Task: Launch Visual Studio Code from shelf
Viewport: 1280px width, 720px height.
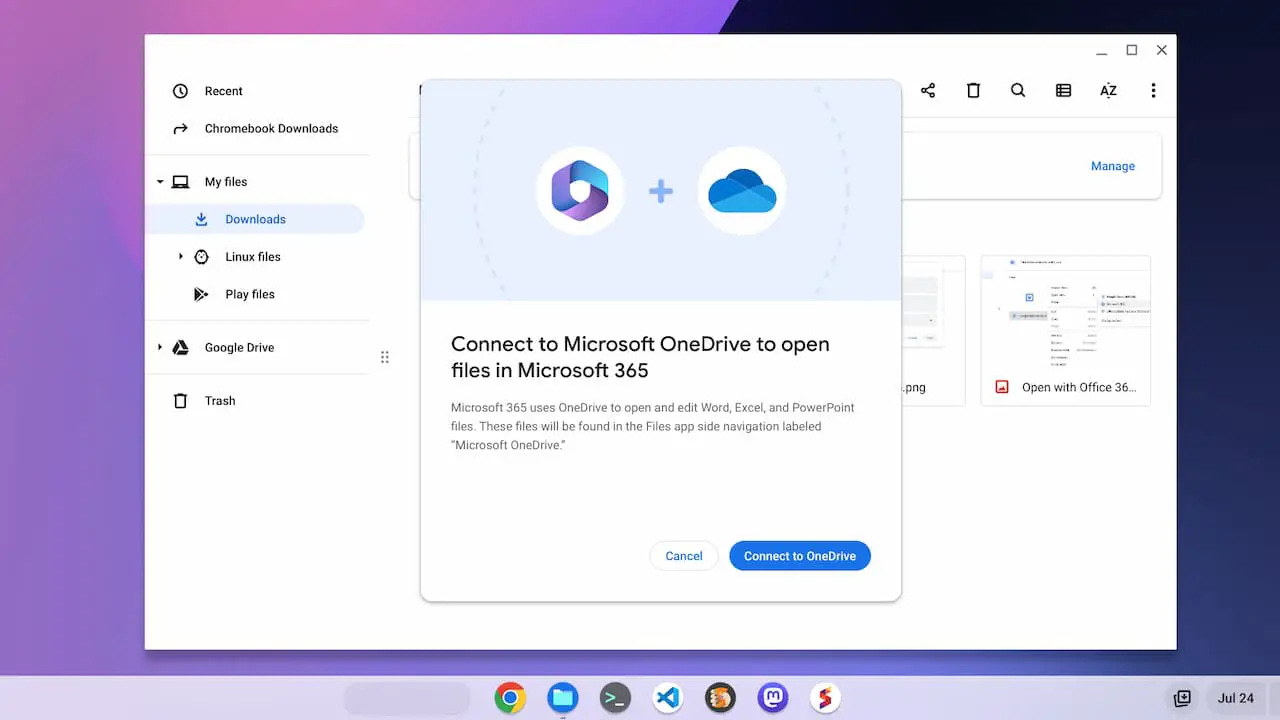Action: coord(667,698)
